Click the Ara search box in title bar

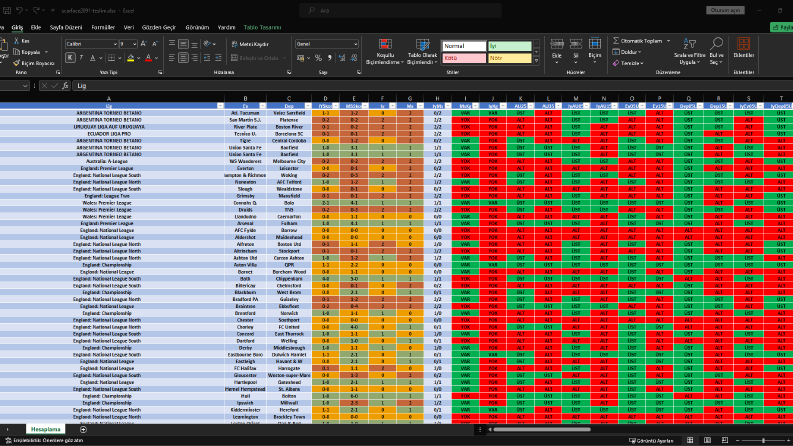pyautogui.click(x=401, y=10)
